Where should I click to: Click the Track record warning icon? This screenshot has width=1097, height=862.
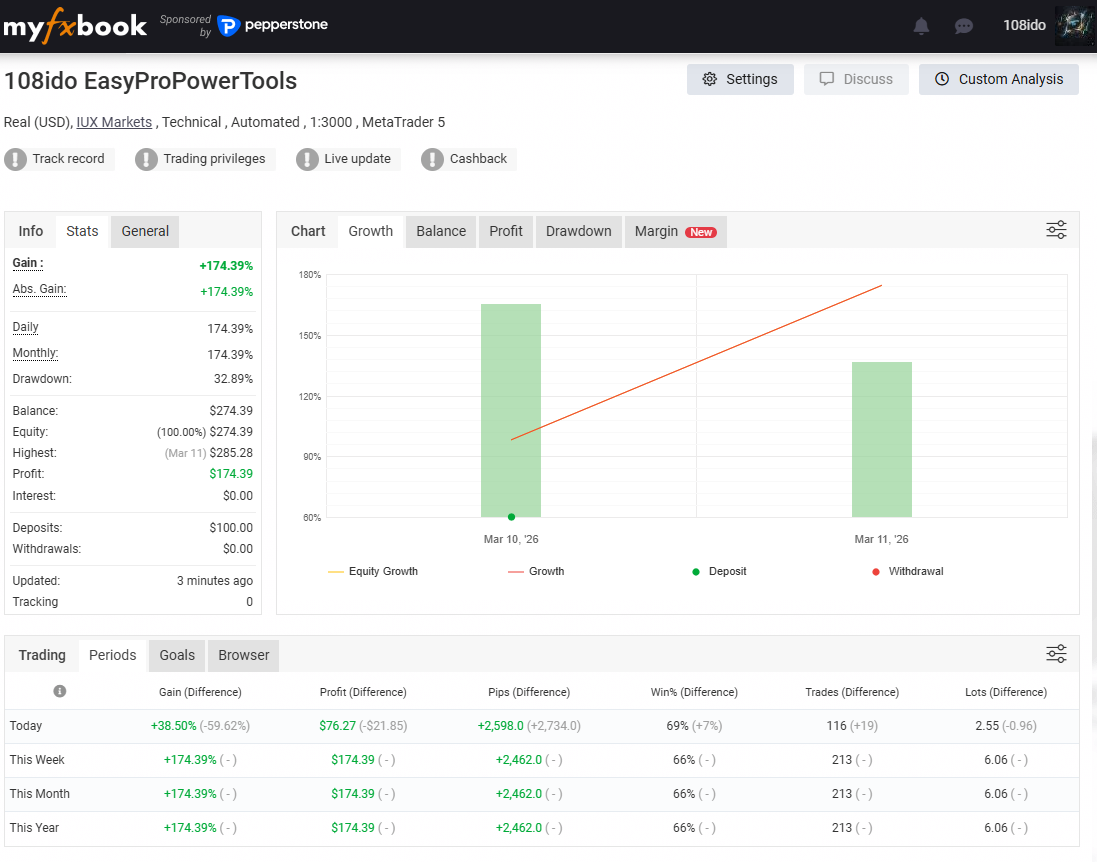tap(16, 159)
